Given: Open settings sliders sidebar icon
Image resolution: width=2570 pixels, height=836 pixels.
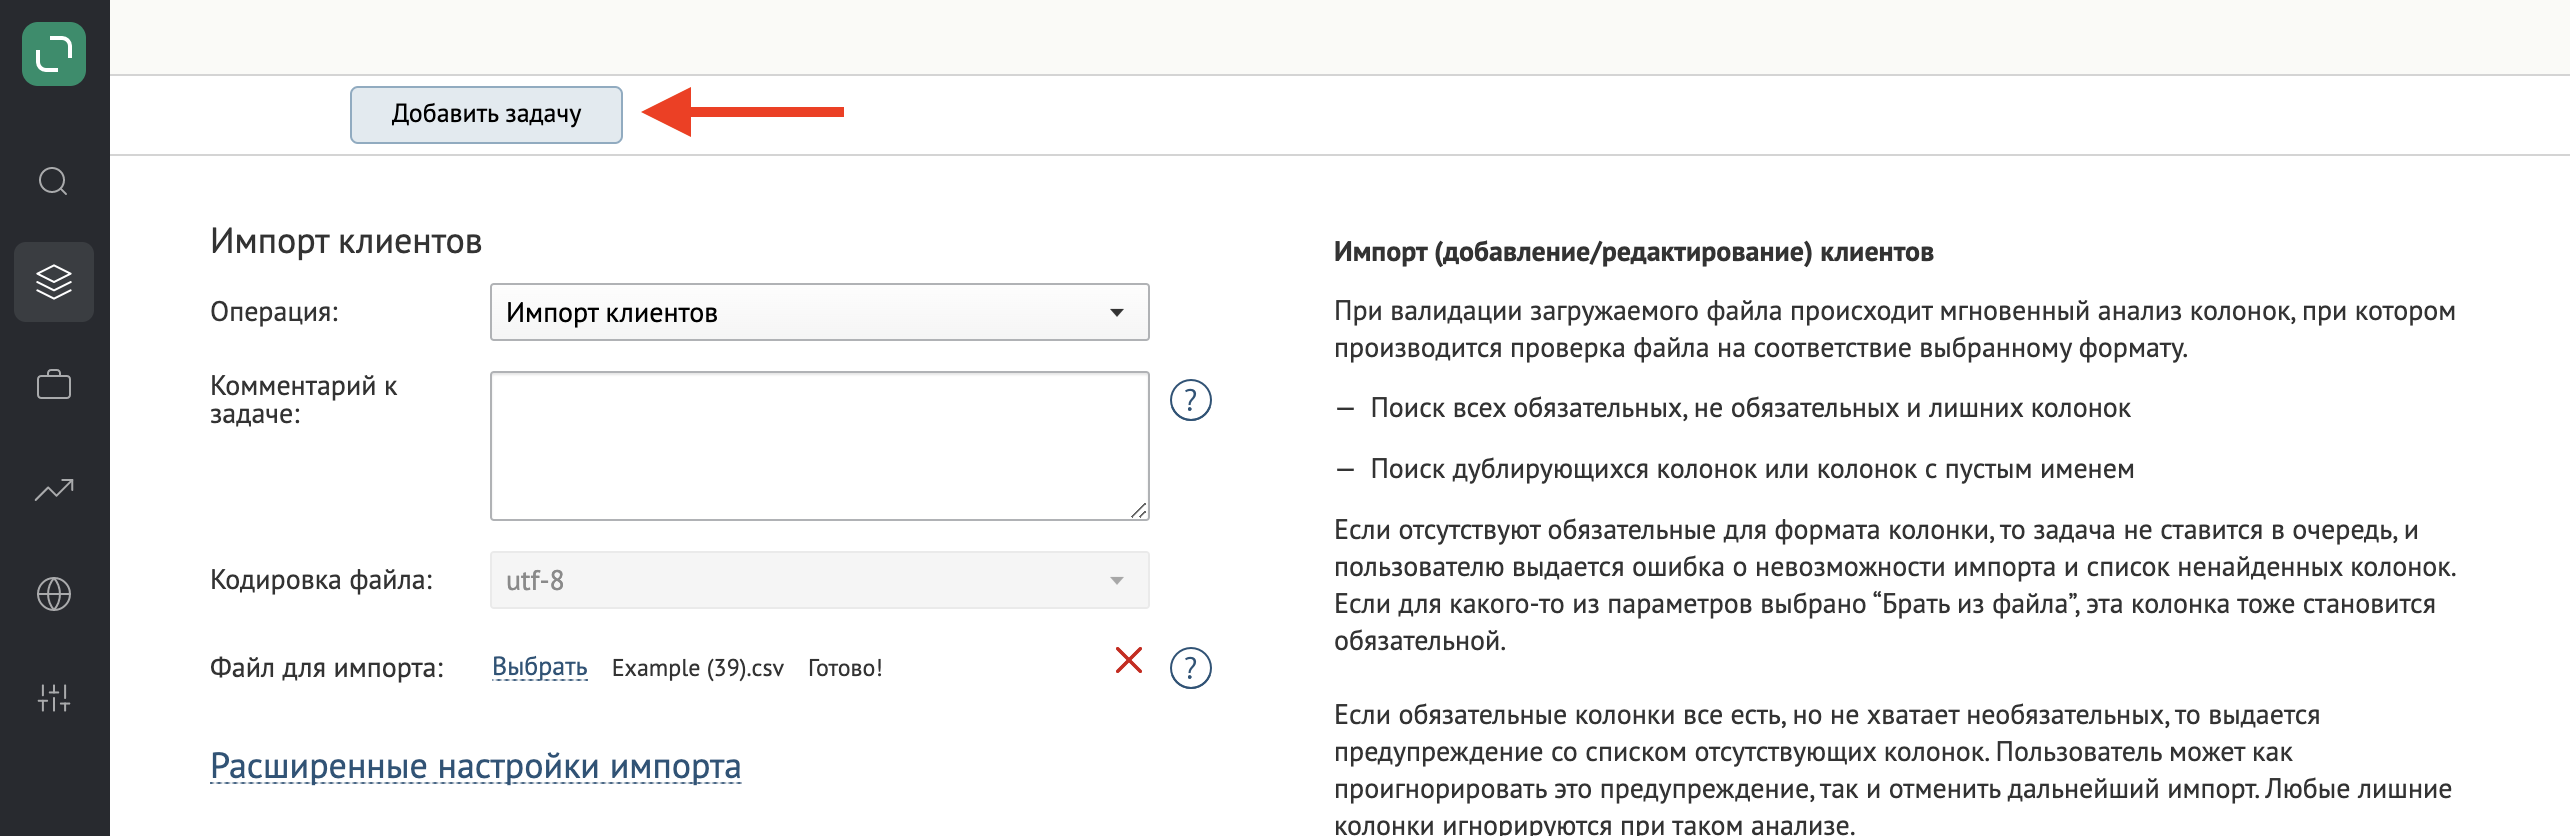Looking at the screenshot, I should click(54, 698).
